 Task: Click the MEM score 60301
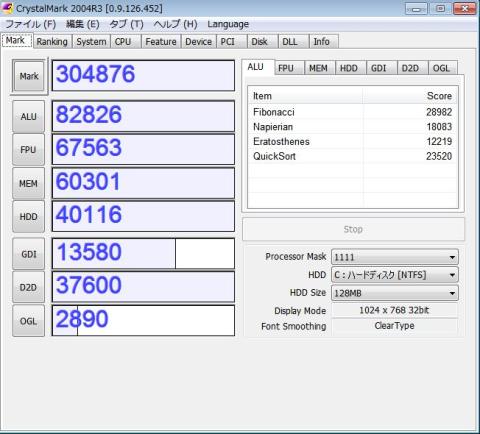(x=143, y=183)
